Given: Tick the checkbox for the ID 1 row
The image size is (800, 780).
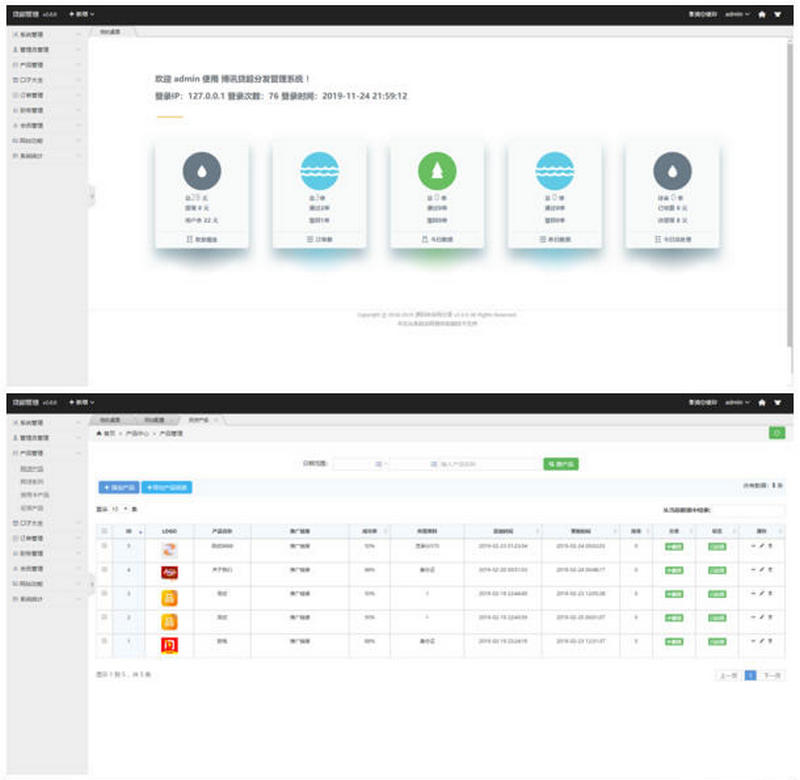Looking at the screenshot, I should click(104, 641).
